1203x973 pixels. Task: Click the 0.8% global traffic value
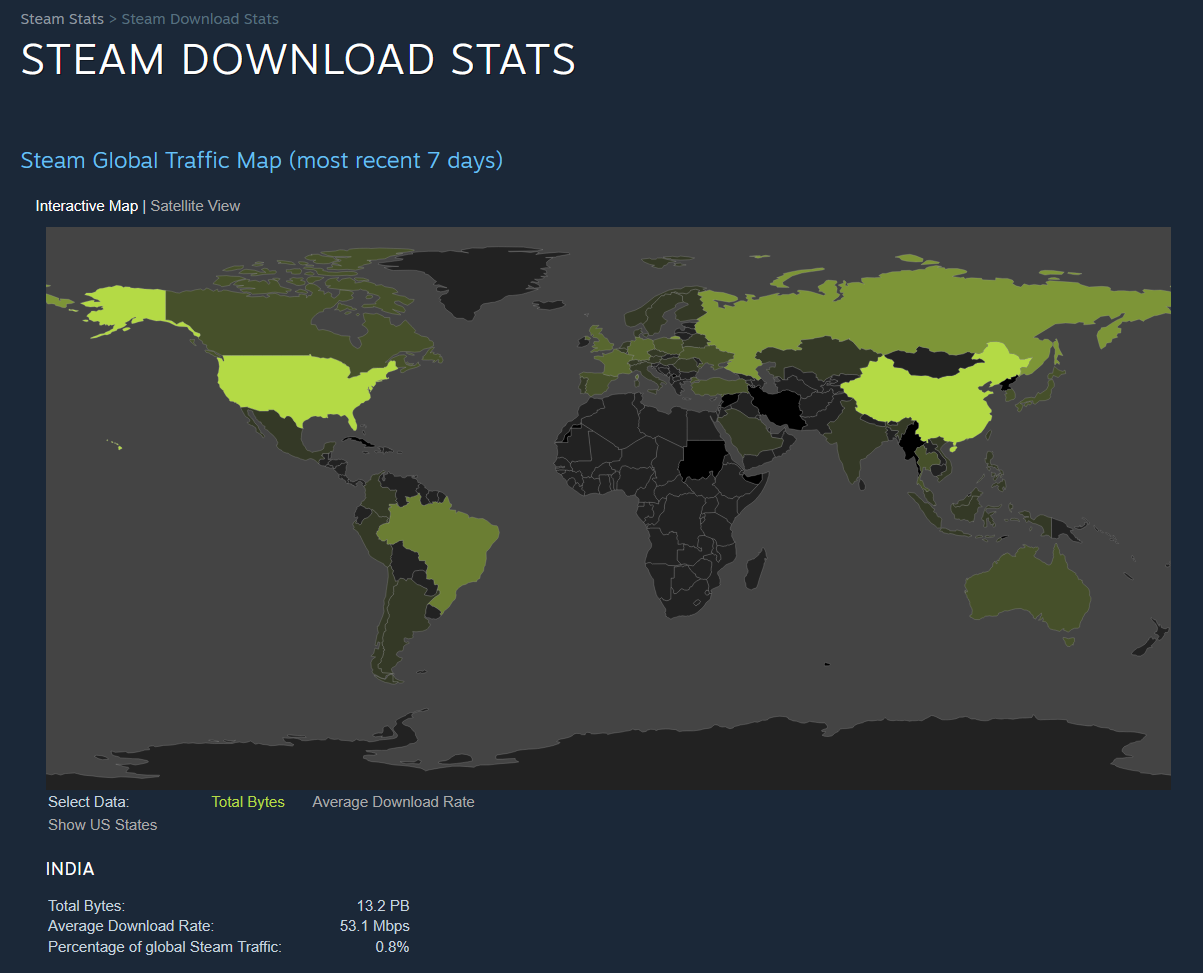[x=392, y=947]
